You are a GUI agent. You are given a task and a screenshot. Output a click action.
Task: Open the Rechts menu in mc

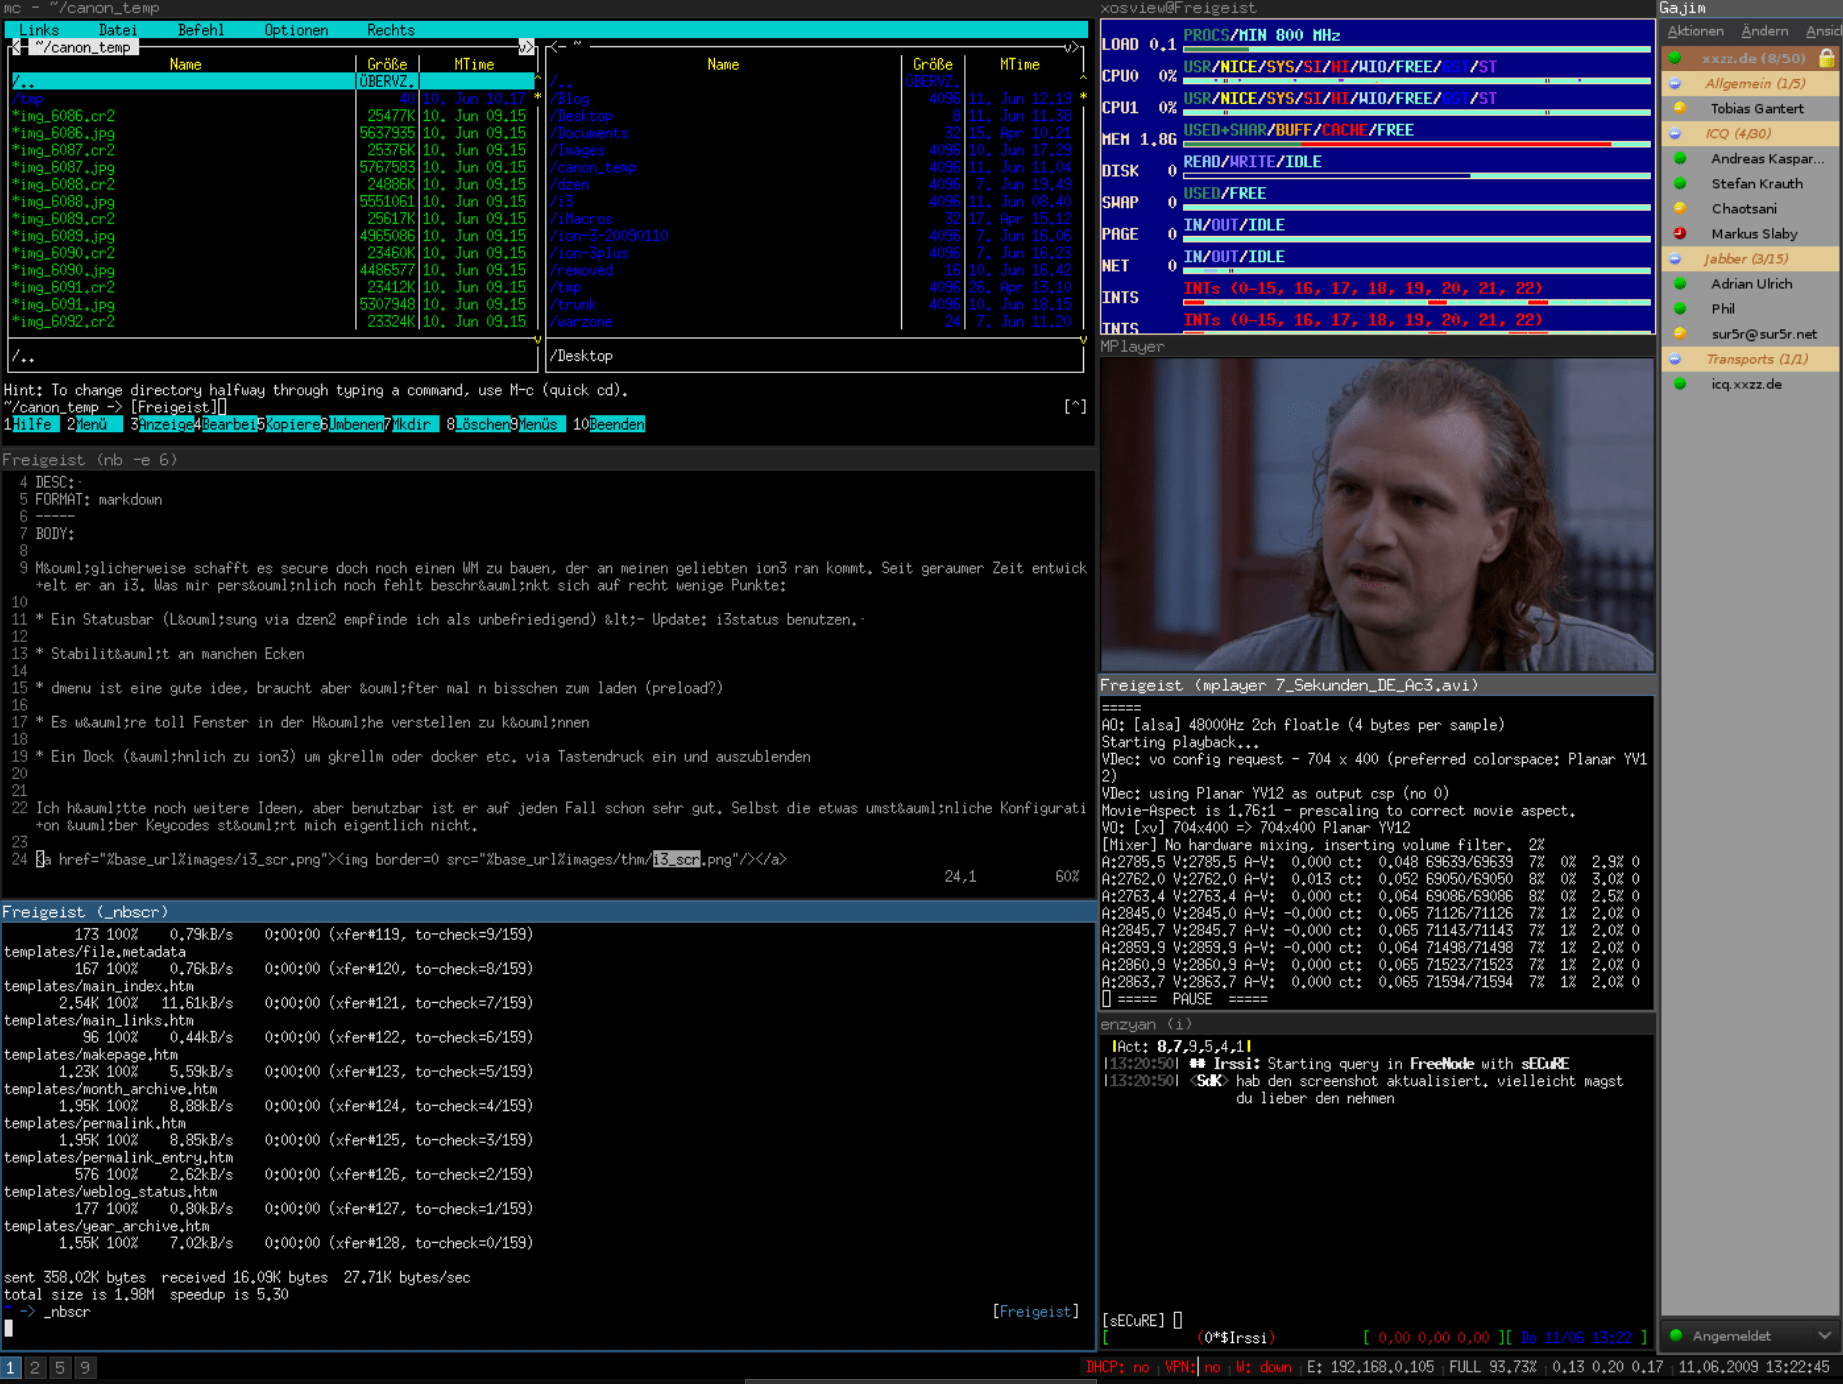[391, 30]
